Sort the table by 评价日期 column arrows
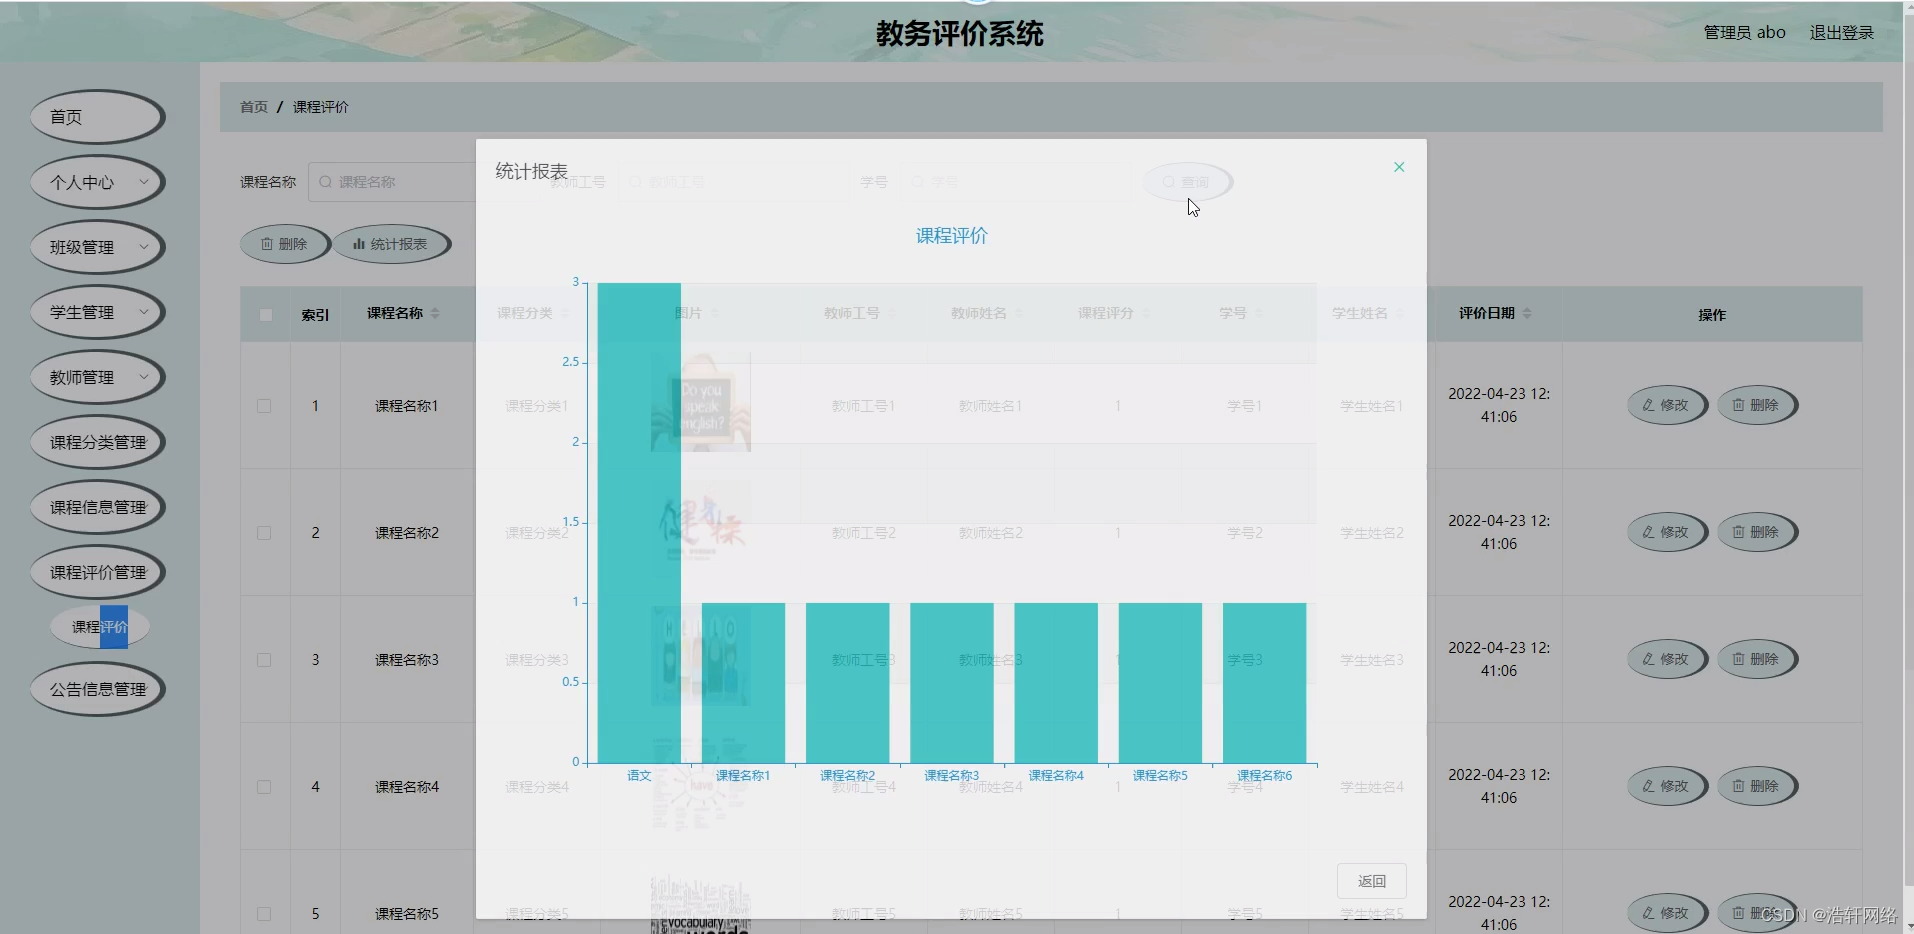 1529,312
